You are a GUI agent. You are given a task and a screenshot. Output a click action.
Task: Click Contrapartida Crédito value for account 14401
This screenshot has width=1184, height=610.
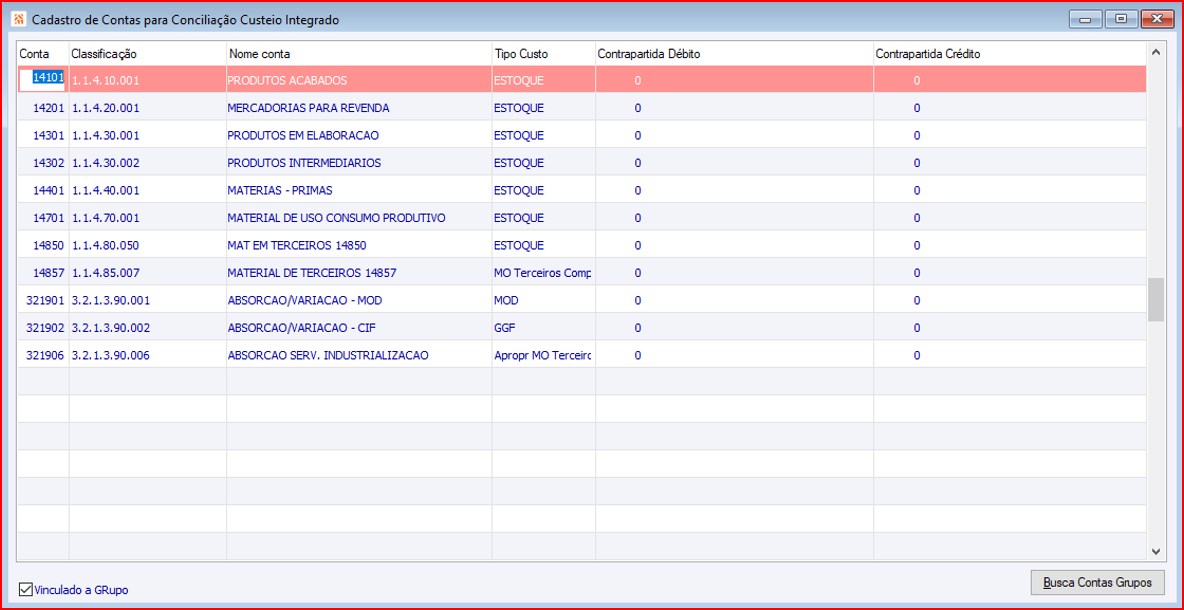(x=917, y=190)
